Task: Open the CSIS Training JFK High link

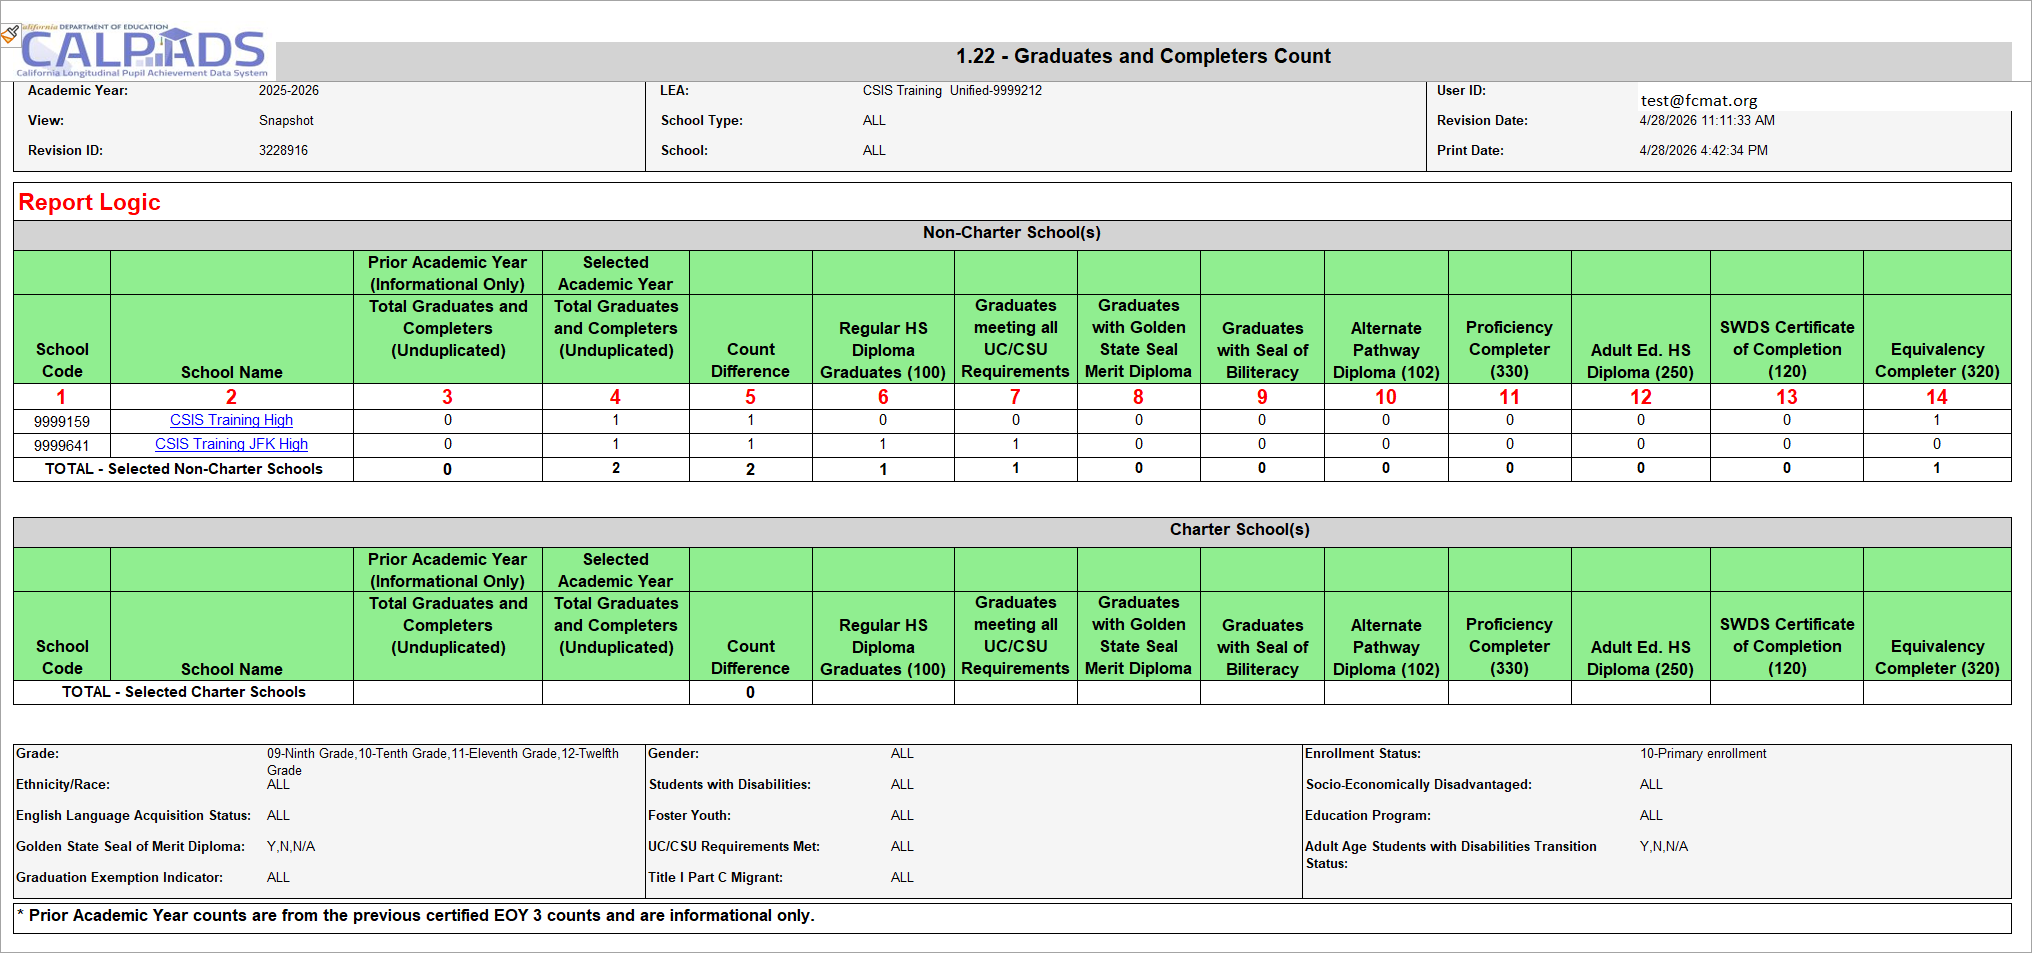Action: click(231, 444)
